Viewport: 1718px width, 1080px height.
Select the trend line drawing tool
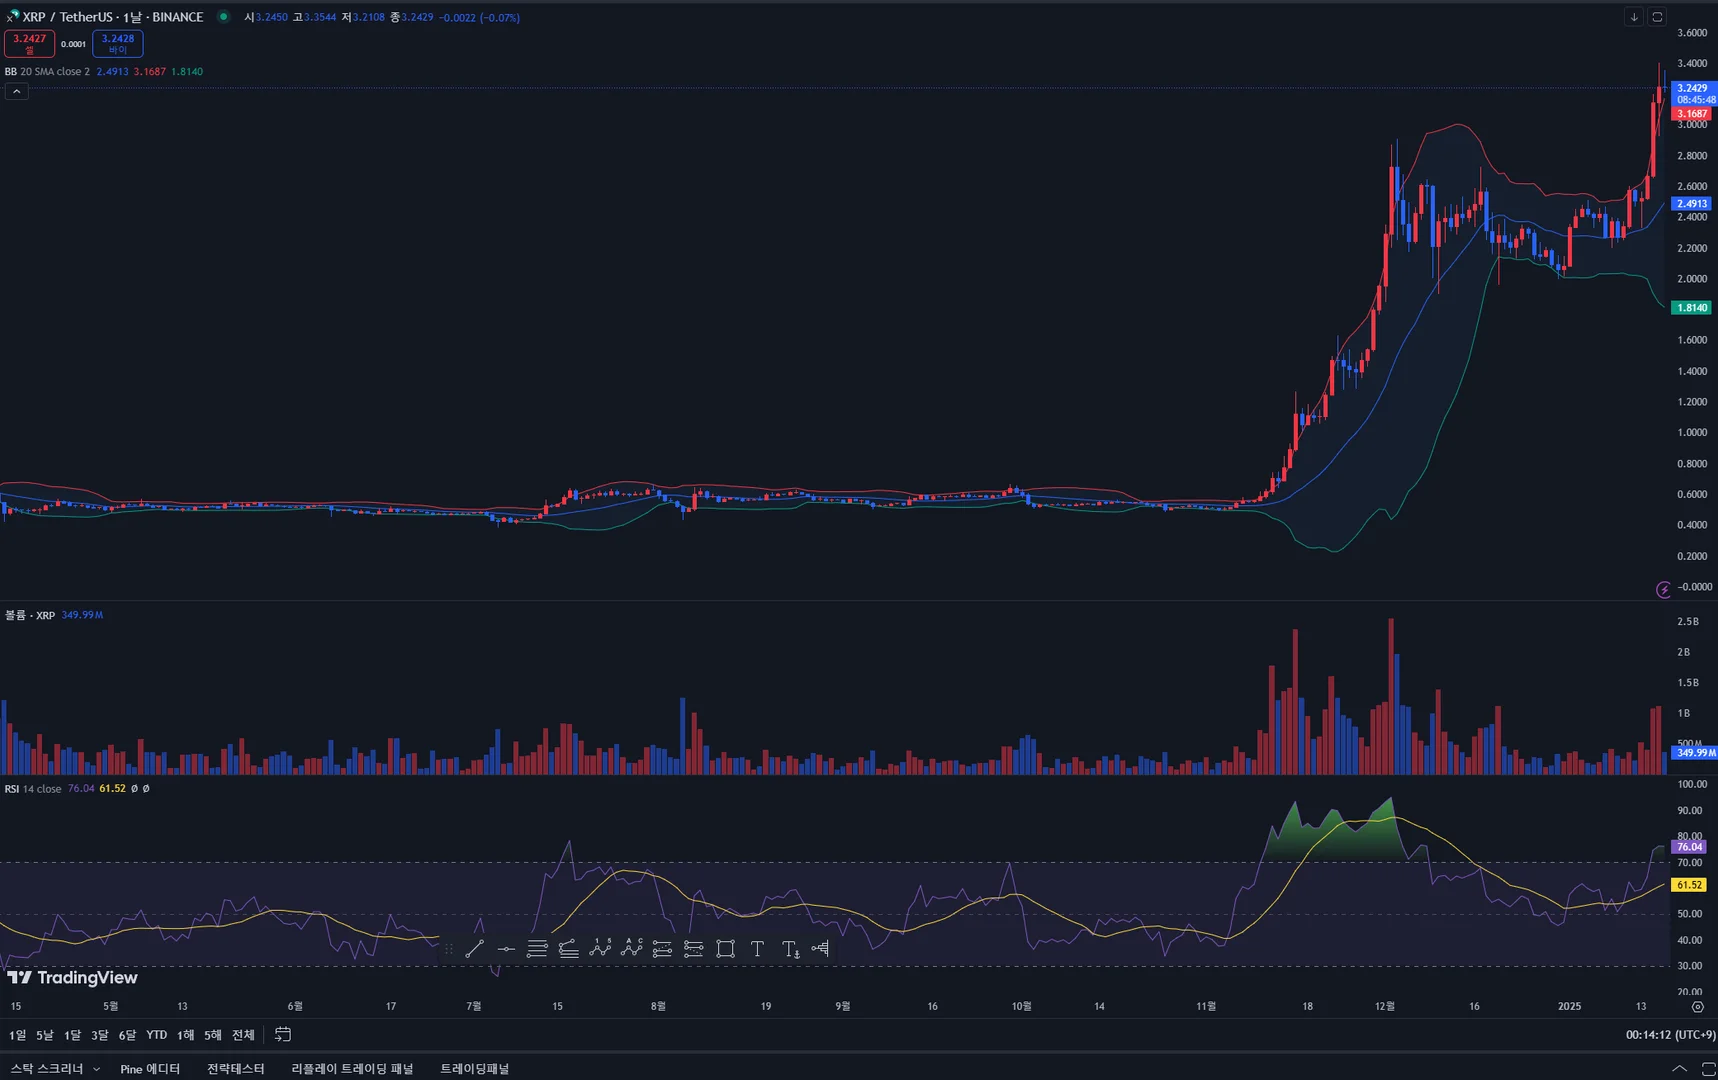coord(475,949)
